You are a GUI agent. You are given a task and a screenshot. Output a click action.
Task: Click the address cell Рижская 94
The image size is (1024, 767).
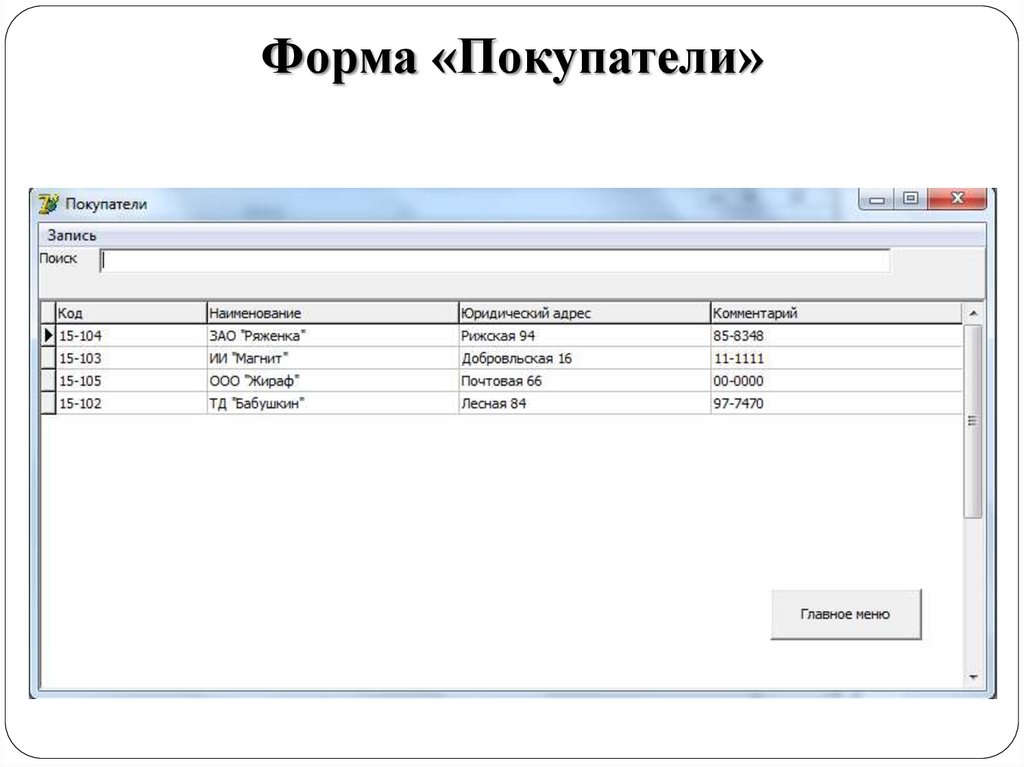(x=520, y=335)
